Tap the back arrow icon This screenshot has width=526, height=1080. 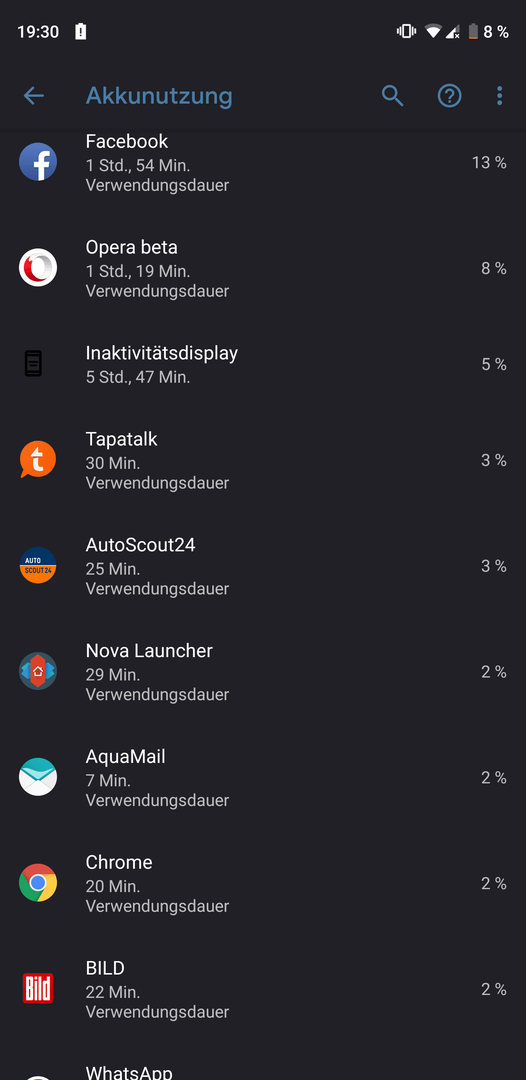click(34, 96)
